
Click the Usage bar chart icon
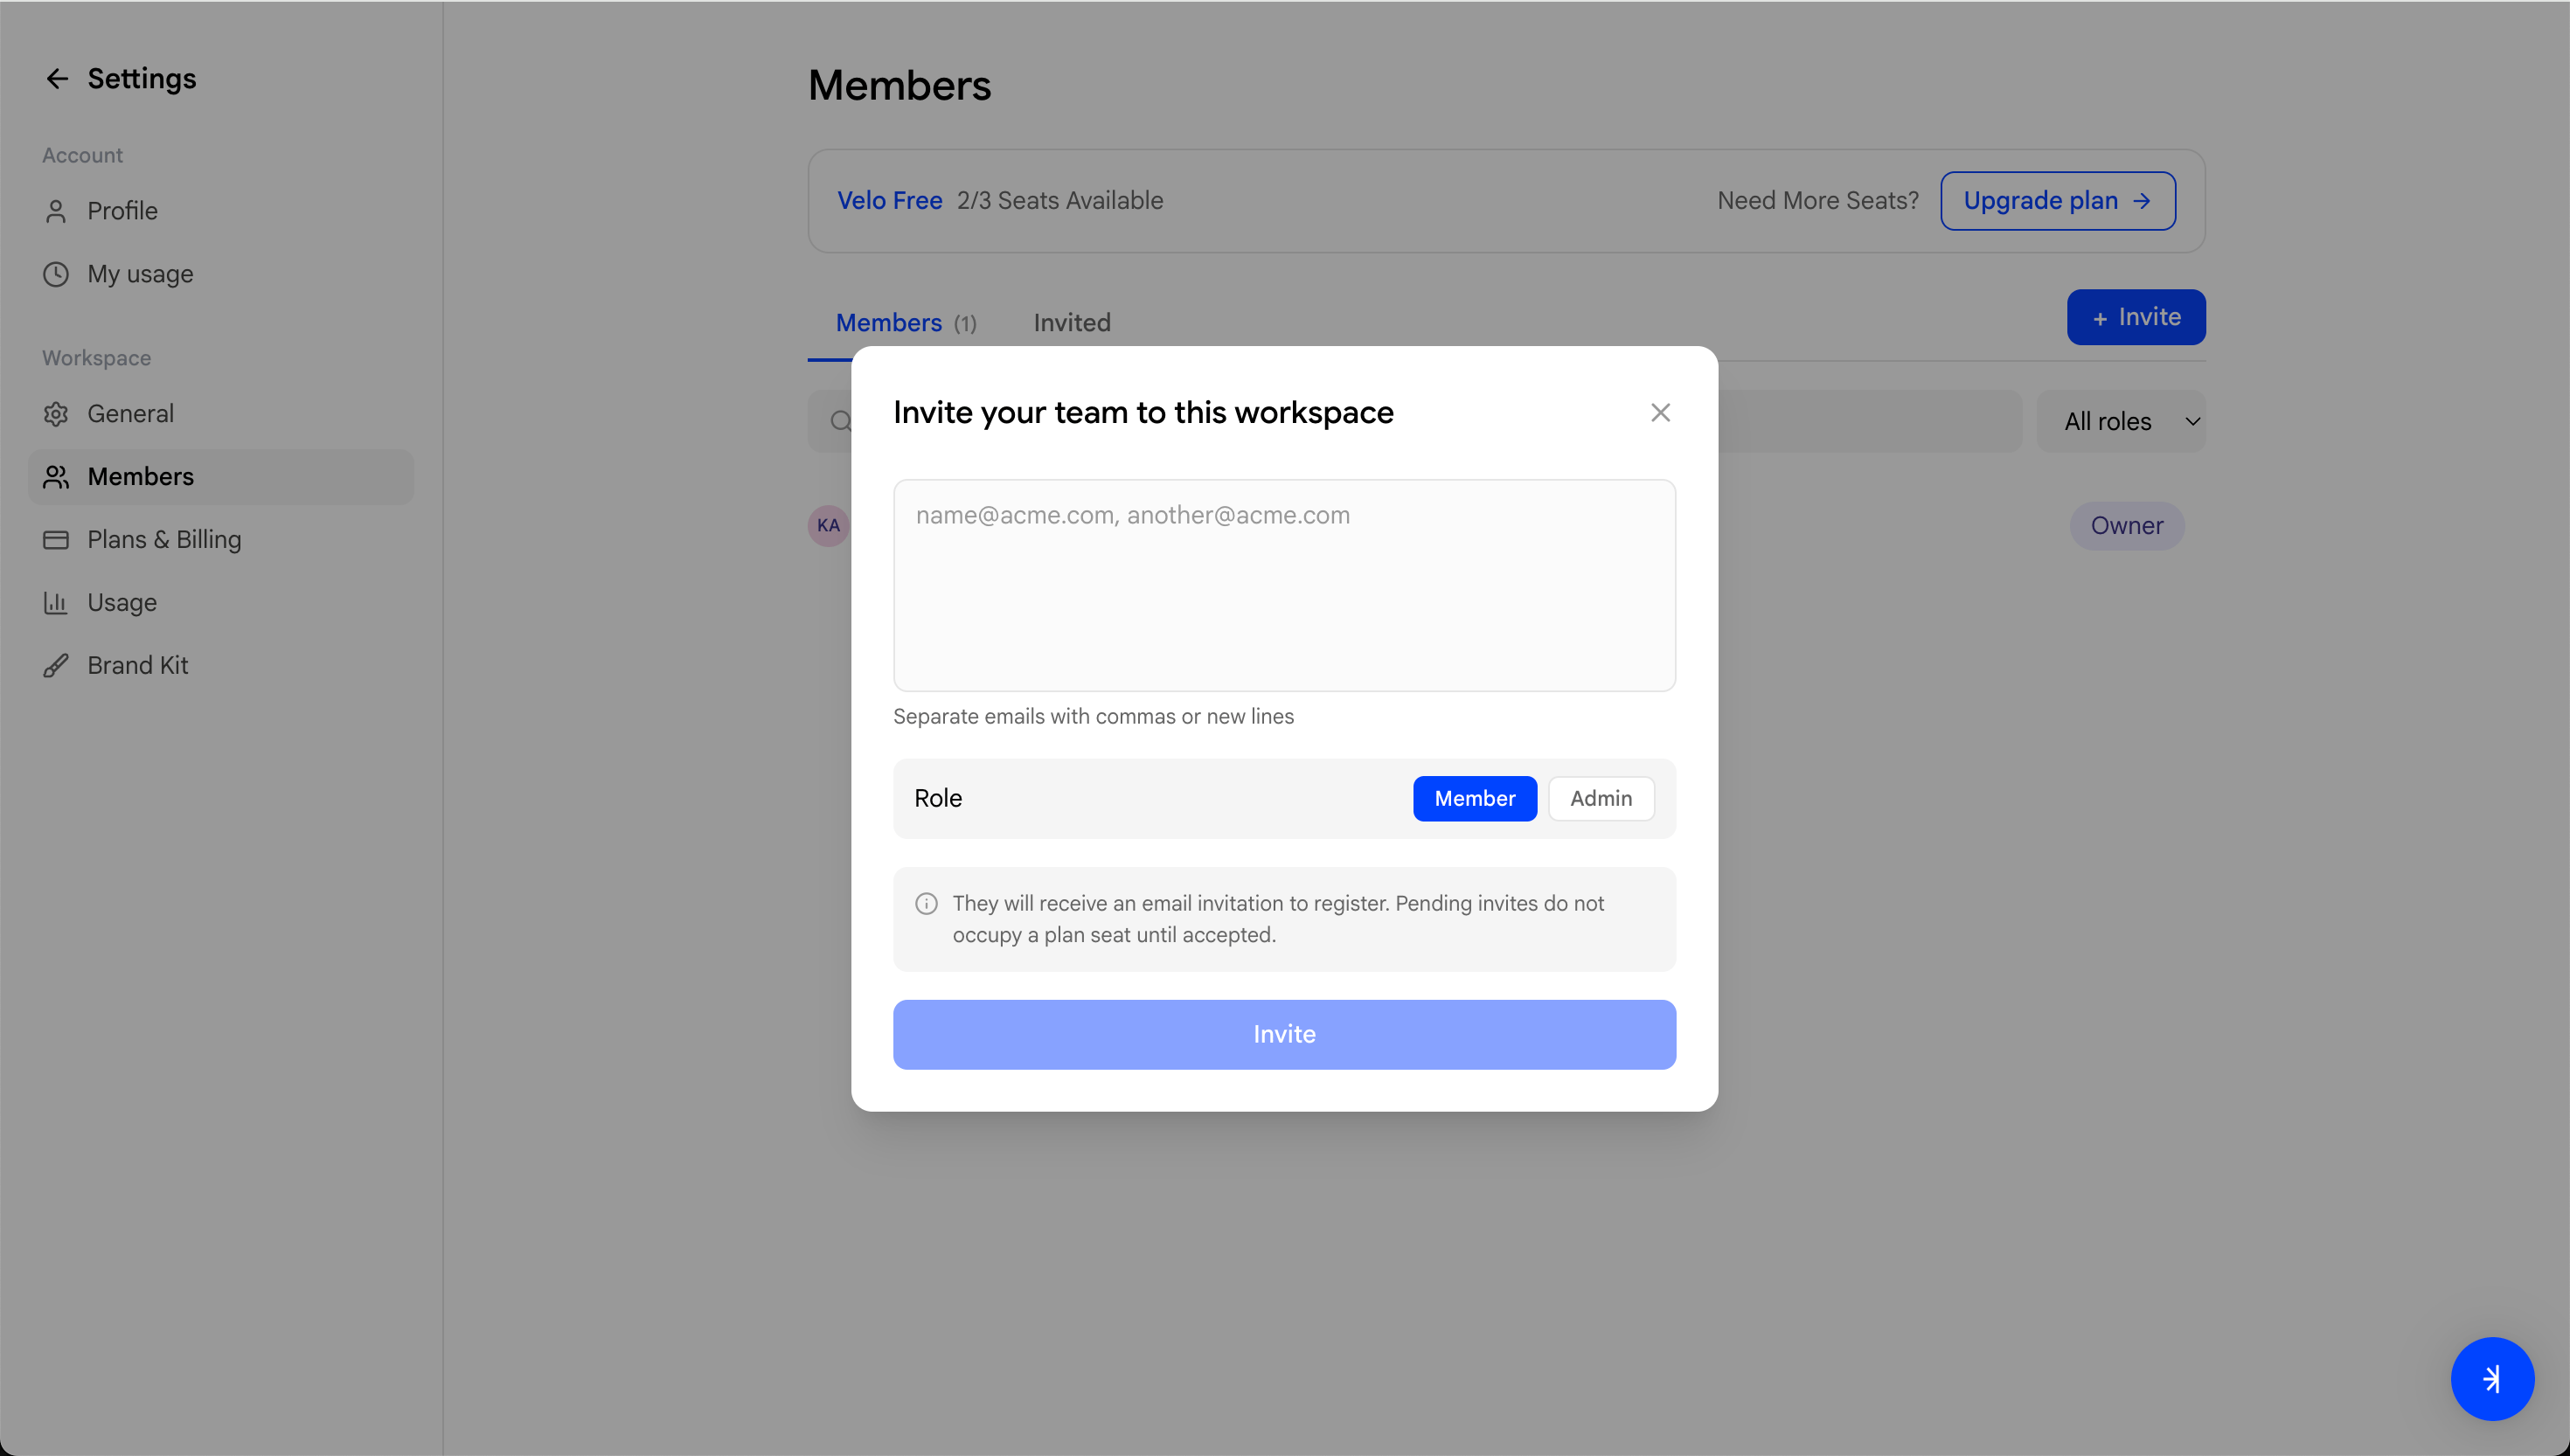coord(56,603)
